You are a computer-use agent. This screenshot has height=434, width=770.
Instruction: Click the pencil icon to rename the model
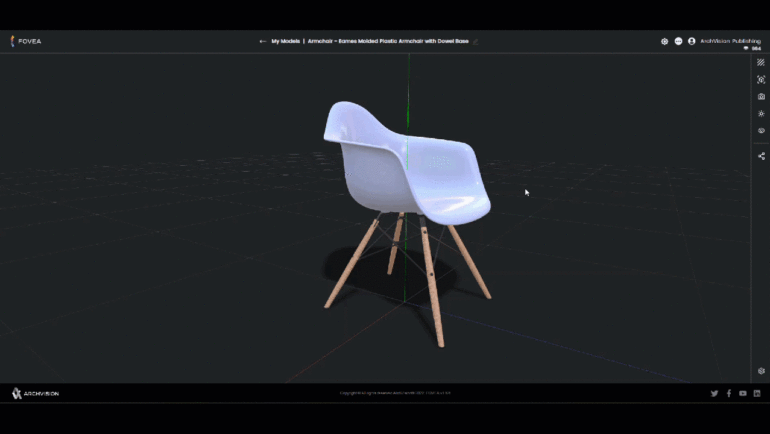pos(475,42)
